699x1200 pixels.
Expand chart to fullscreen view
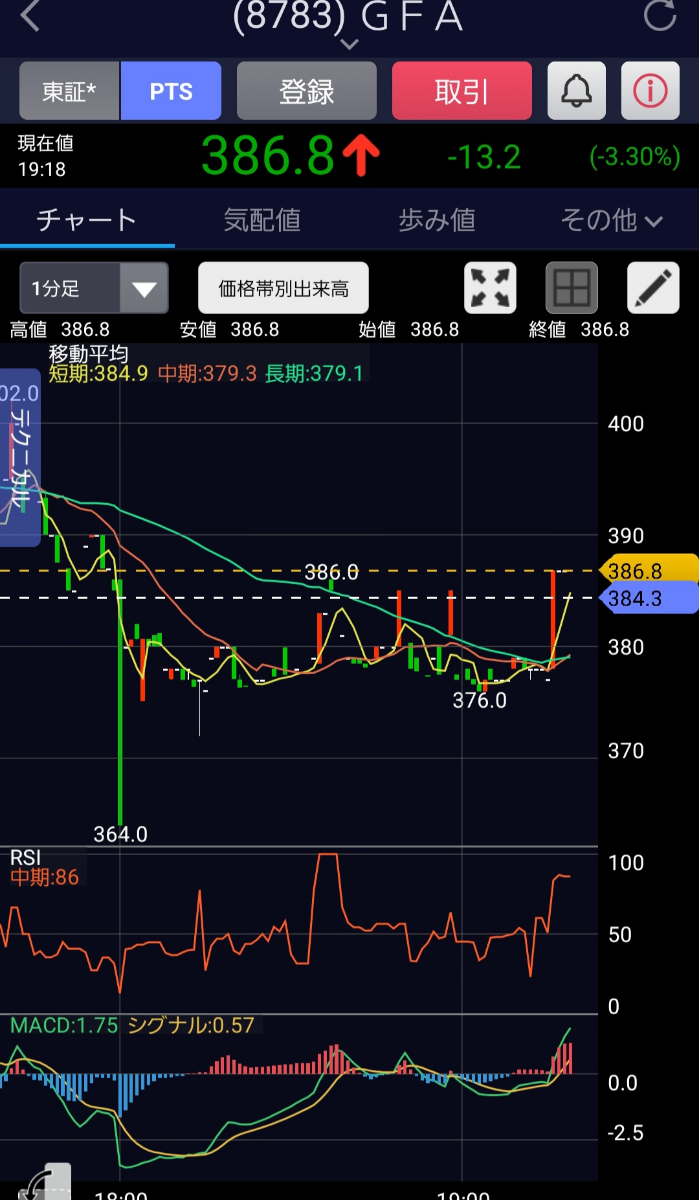click(x=490, y=289)
